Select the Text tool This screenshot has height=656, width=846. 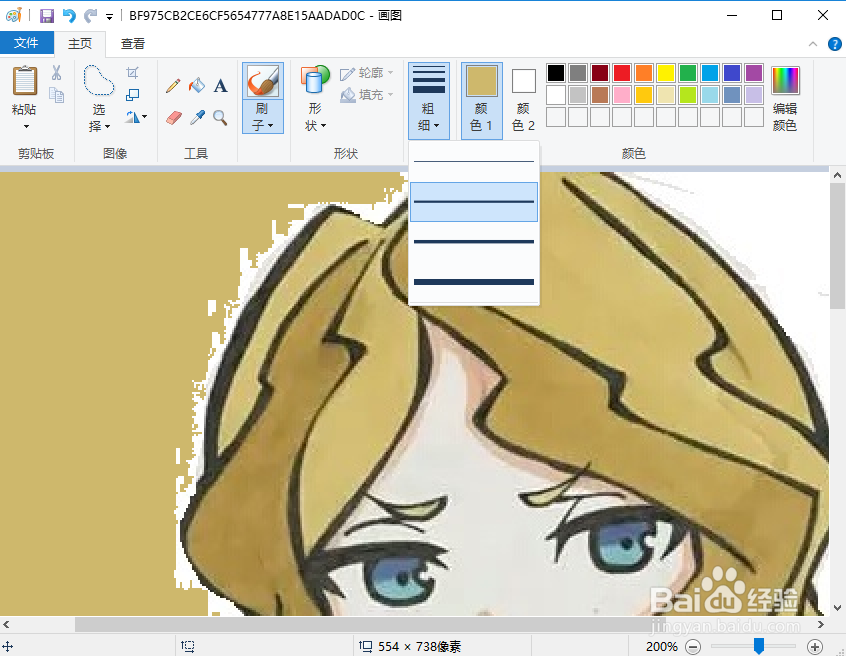pyautogui.click(x=220, y=86)
